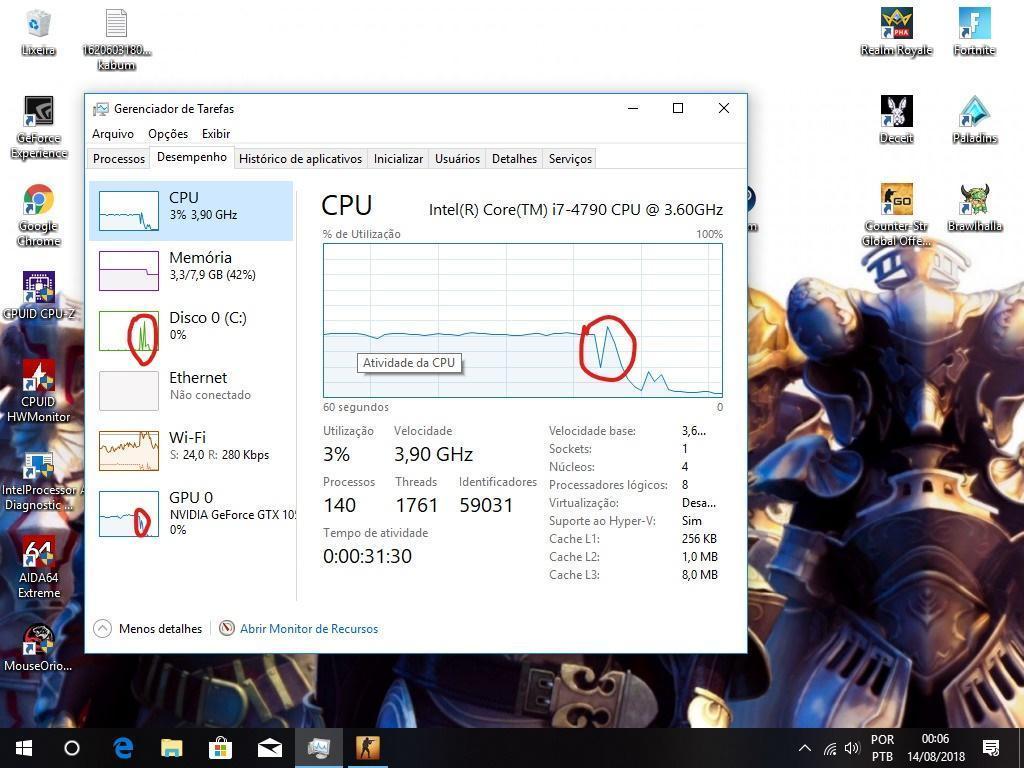Click the POR PTB language indicator
The image size is (1024, 768).
pyautogui.click(x=882, y=748)
